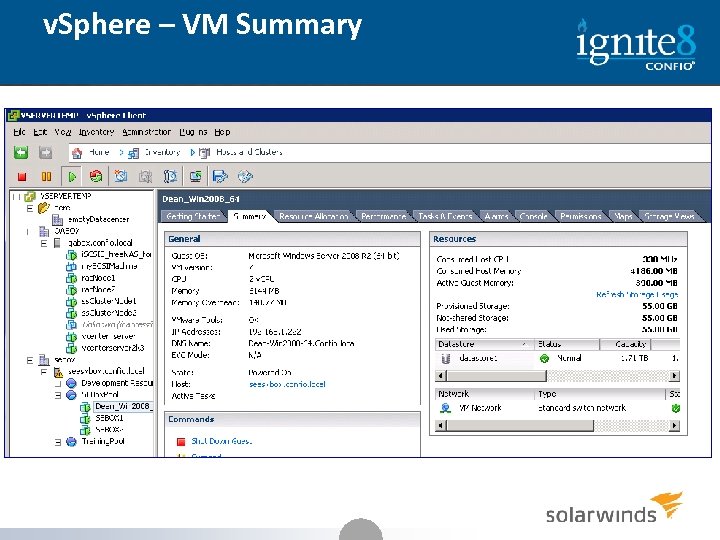Click the red Shut Down Guest icon

181,442
